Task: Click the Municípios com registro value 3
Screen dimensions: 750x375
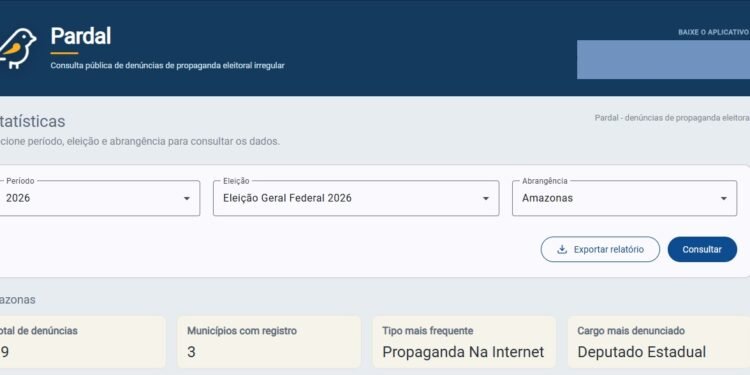Action: click(191, 353)
